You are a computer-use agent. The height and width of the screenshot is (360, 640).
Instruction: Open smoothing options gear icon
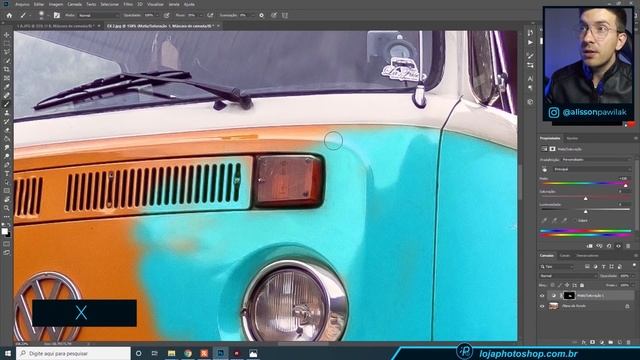(262, 15)
